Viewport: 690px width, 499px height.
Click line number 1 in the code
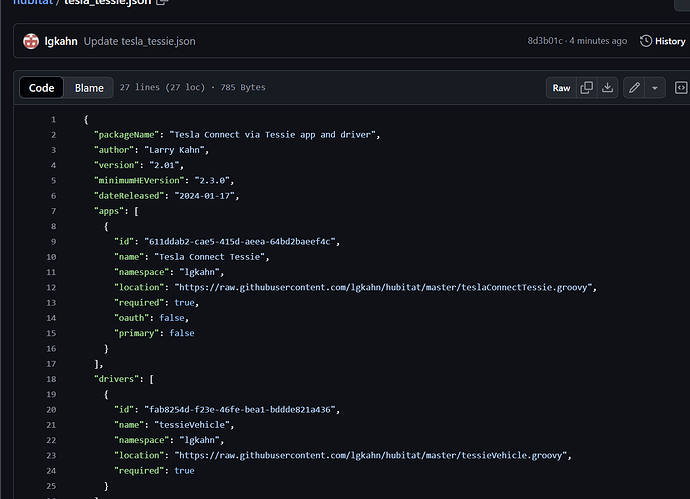53,119
